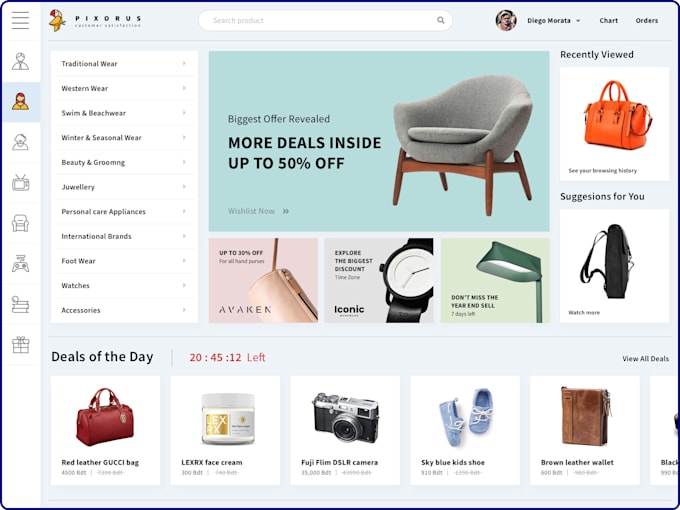The image size is (680, 510).
Task: Click in the Search product field
Action: coord(325,20)
